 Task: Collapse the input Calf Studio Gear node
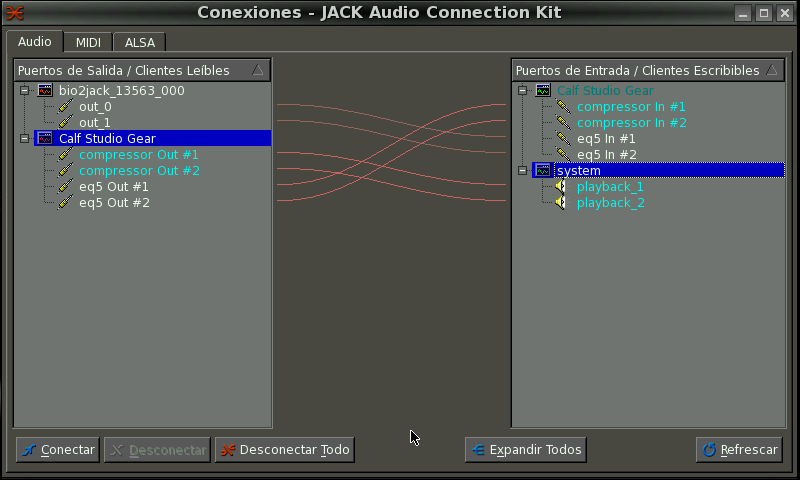(522, 91)
